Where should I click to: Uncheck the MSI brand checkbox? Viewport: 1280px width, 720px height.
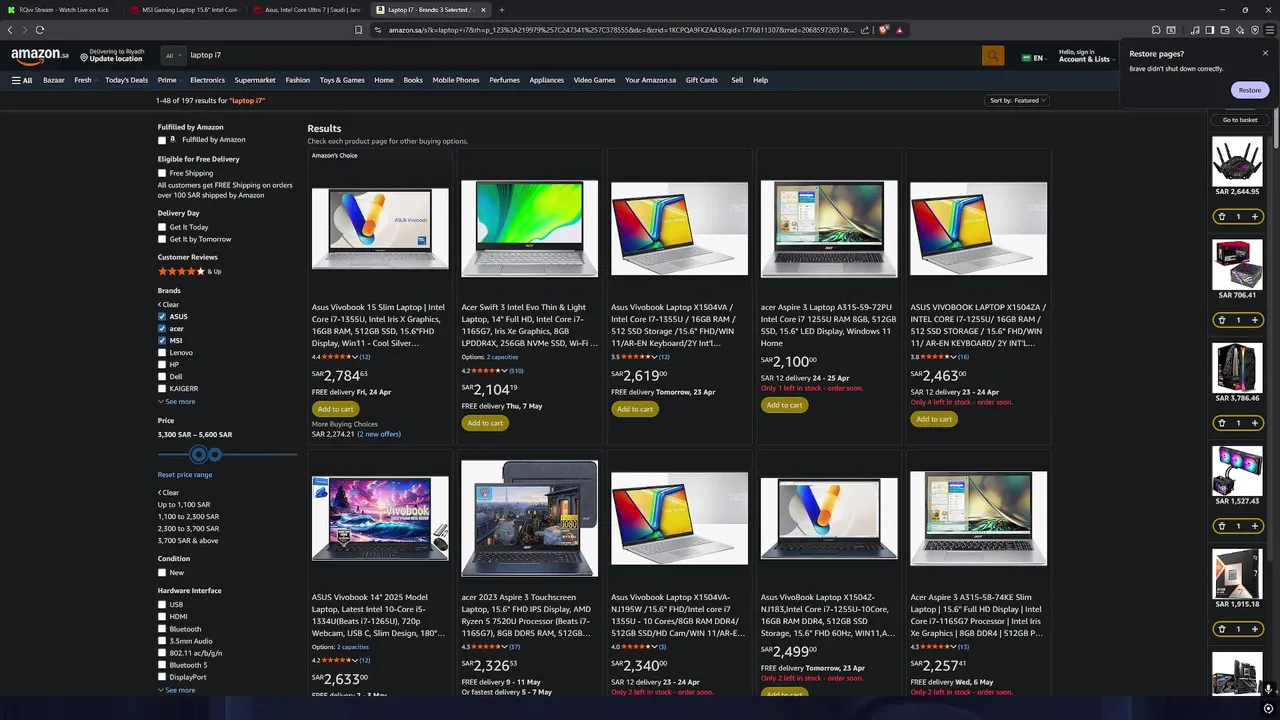coord(162,341)
